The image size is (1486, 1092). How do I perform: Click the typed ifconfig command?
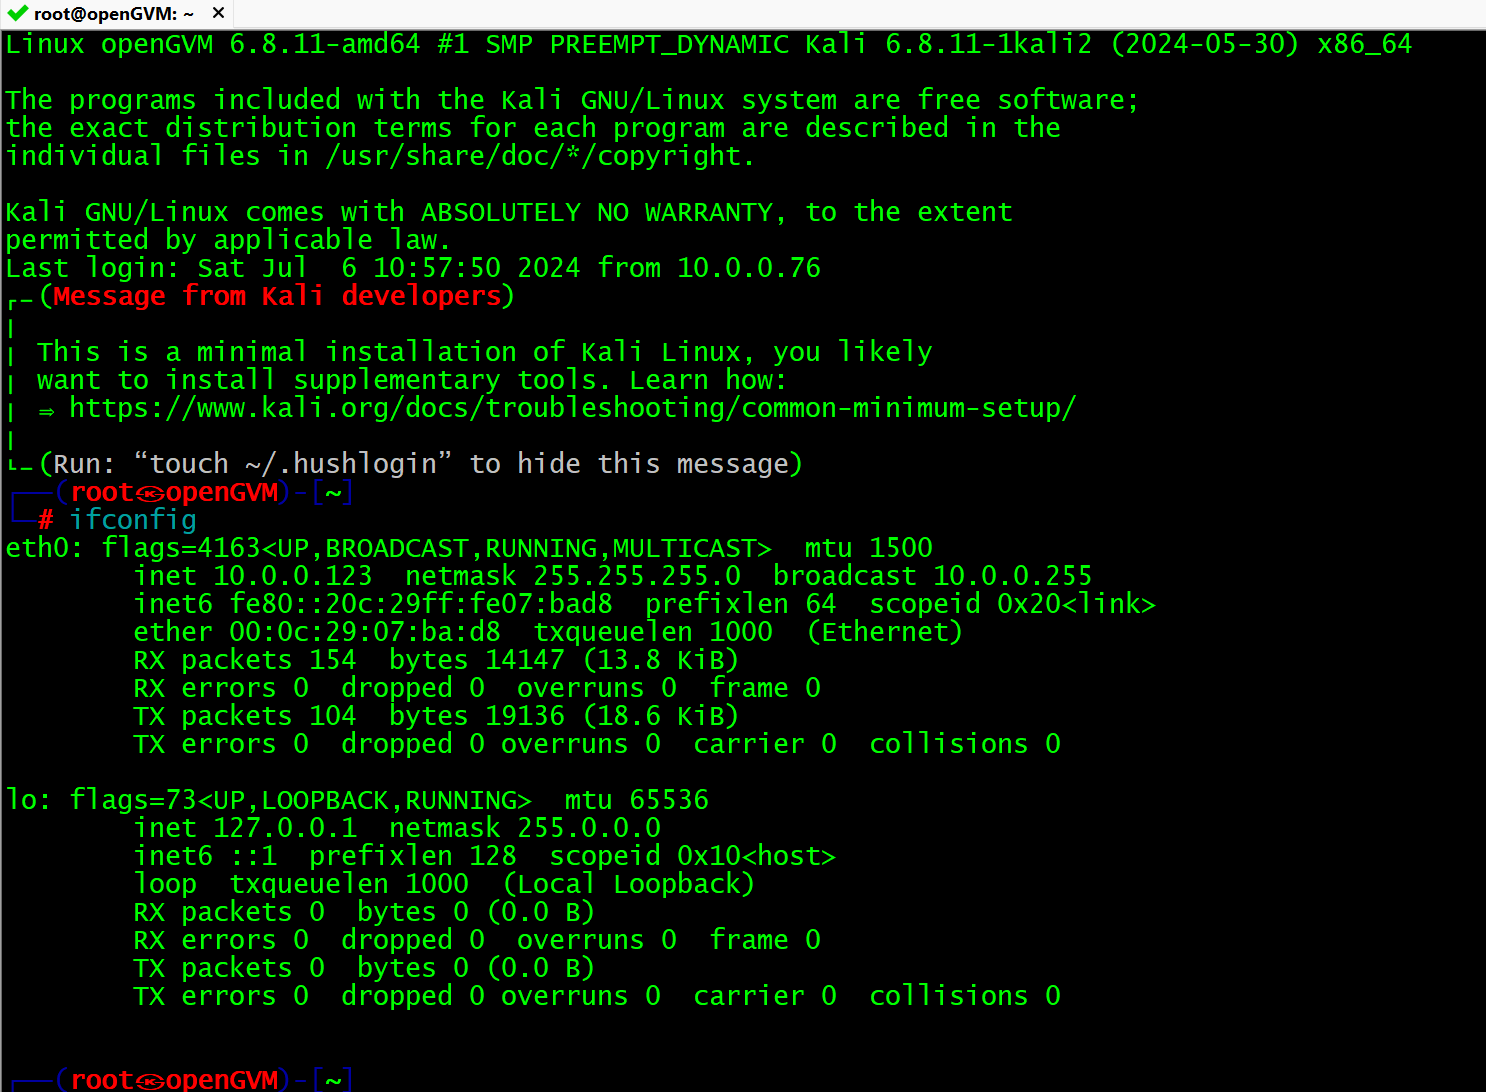point(133,520)
